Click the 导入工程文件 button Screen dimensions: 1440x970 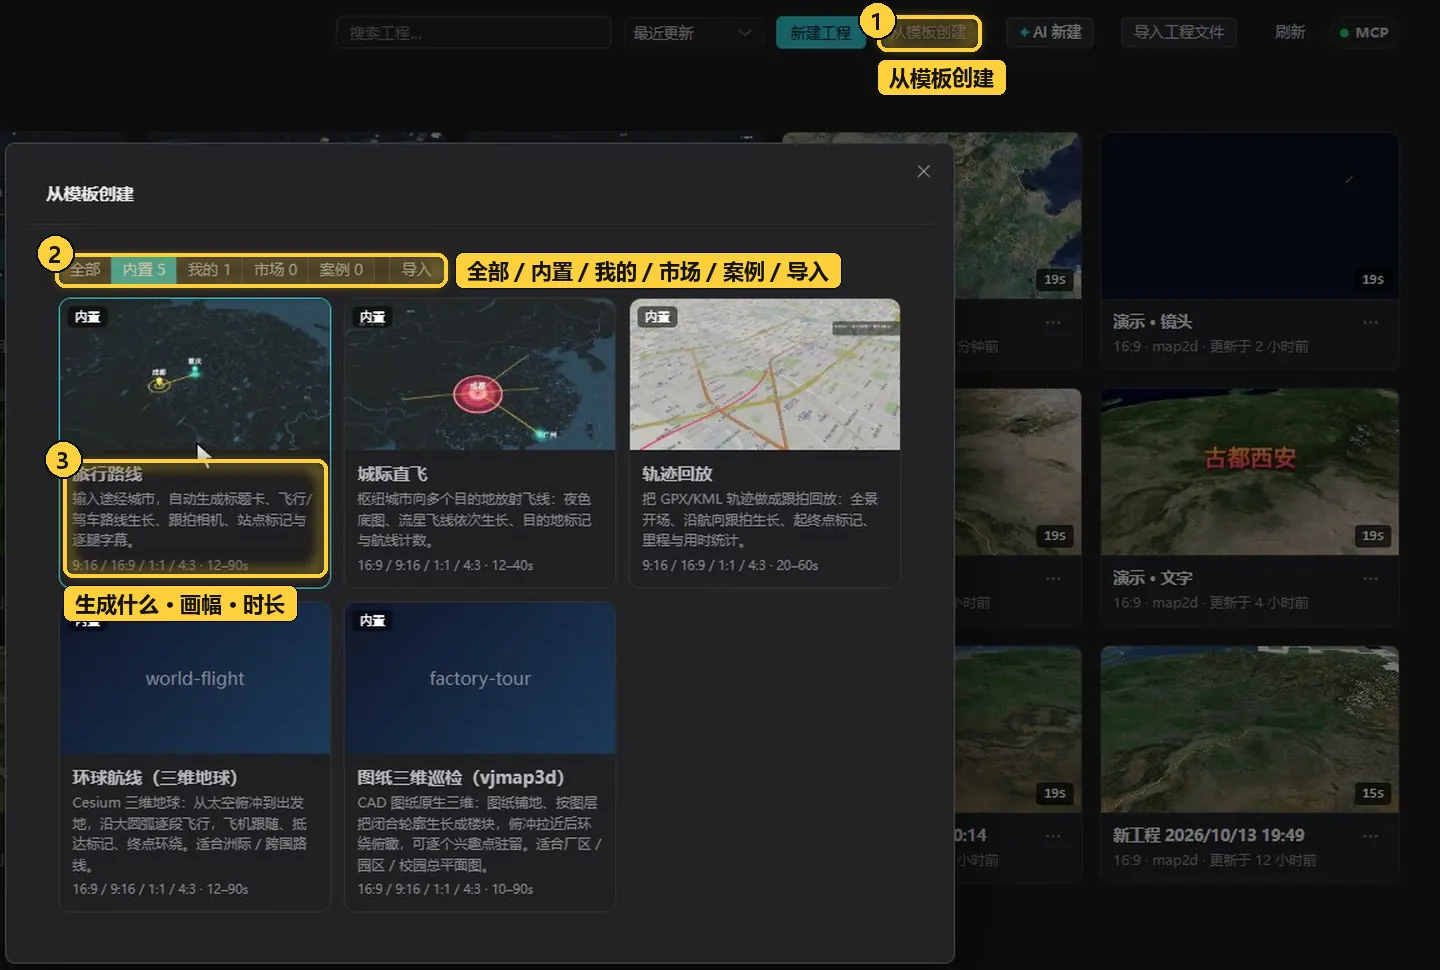pyautogui.click(x=1178, y=32)
